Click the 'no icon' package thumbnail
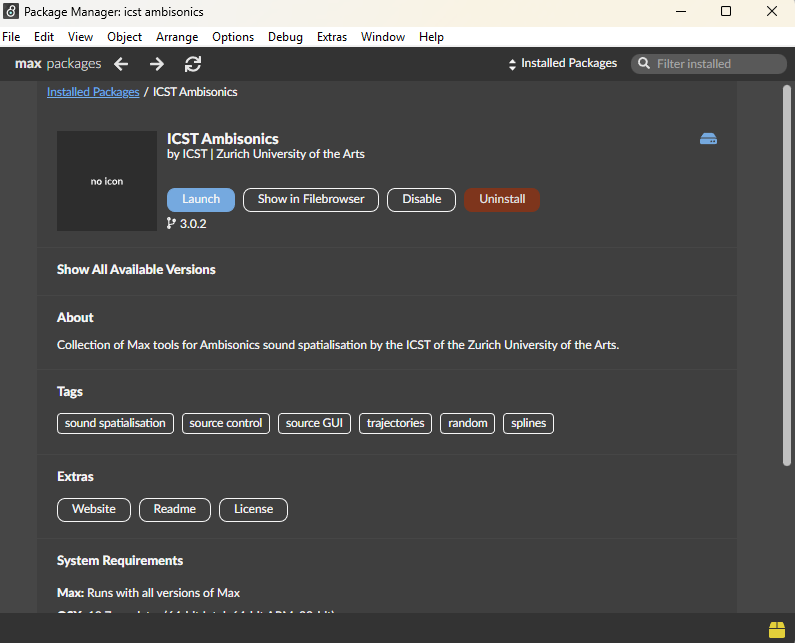Viewport: 795px width, 643px height. [107, 181]
